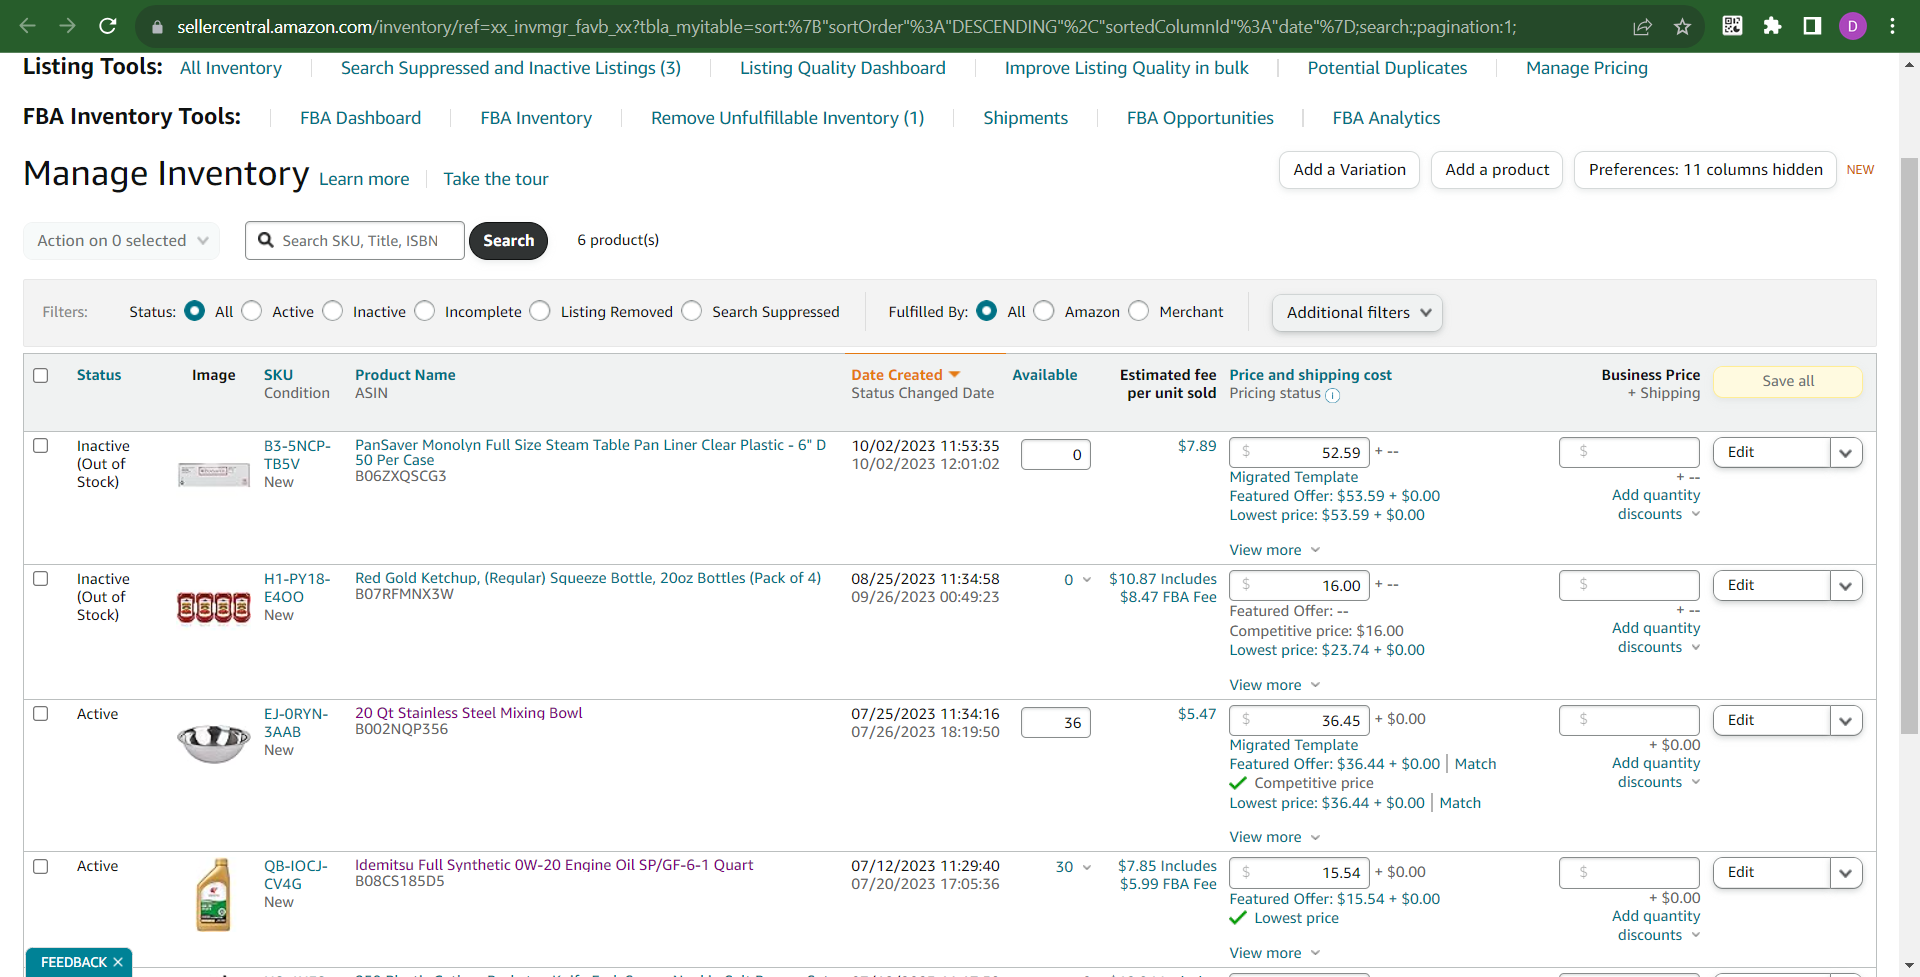Open Improve Listing Quality in bulk
Image resolution: width=1920 pixels, height=977 pixels.
coord(1127,68)
